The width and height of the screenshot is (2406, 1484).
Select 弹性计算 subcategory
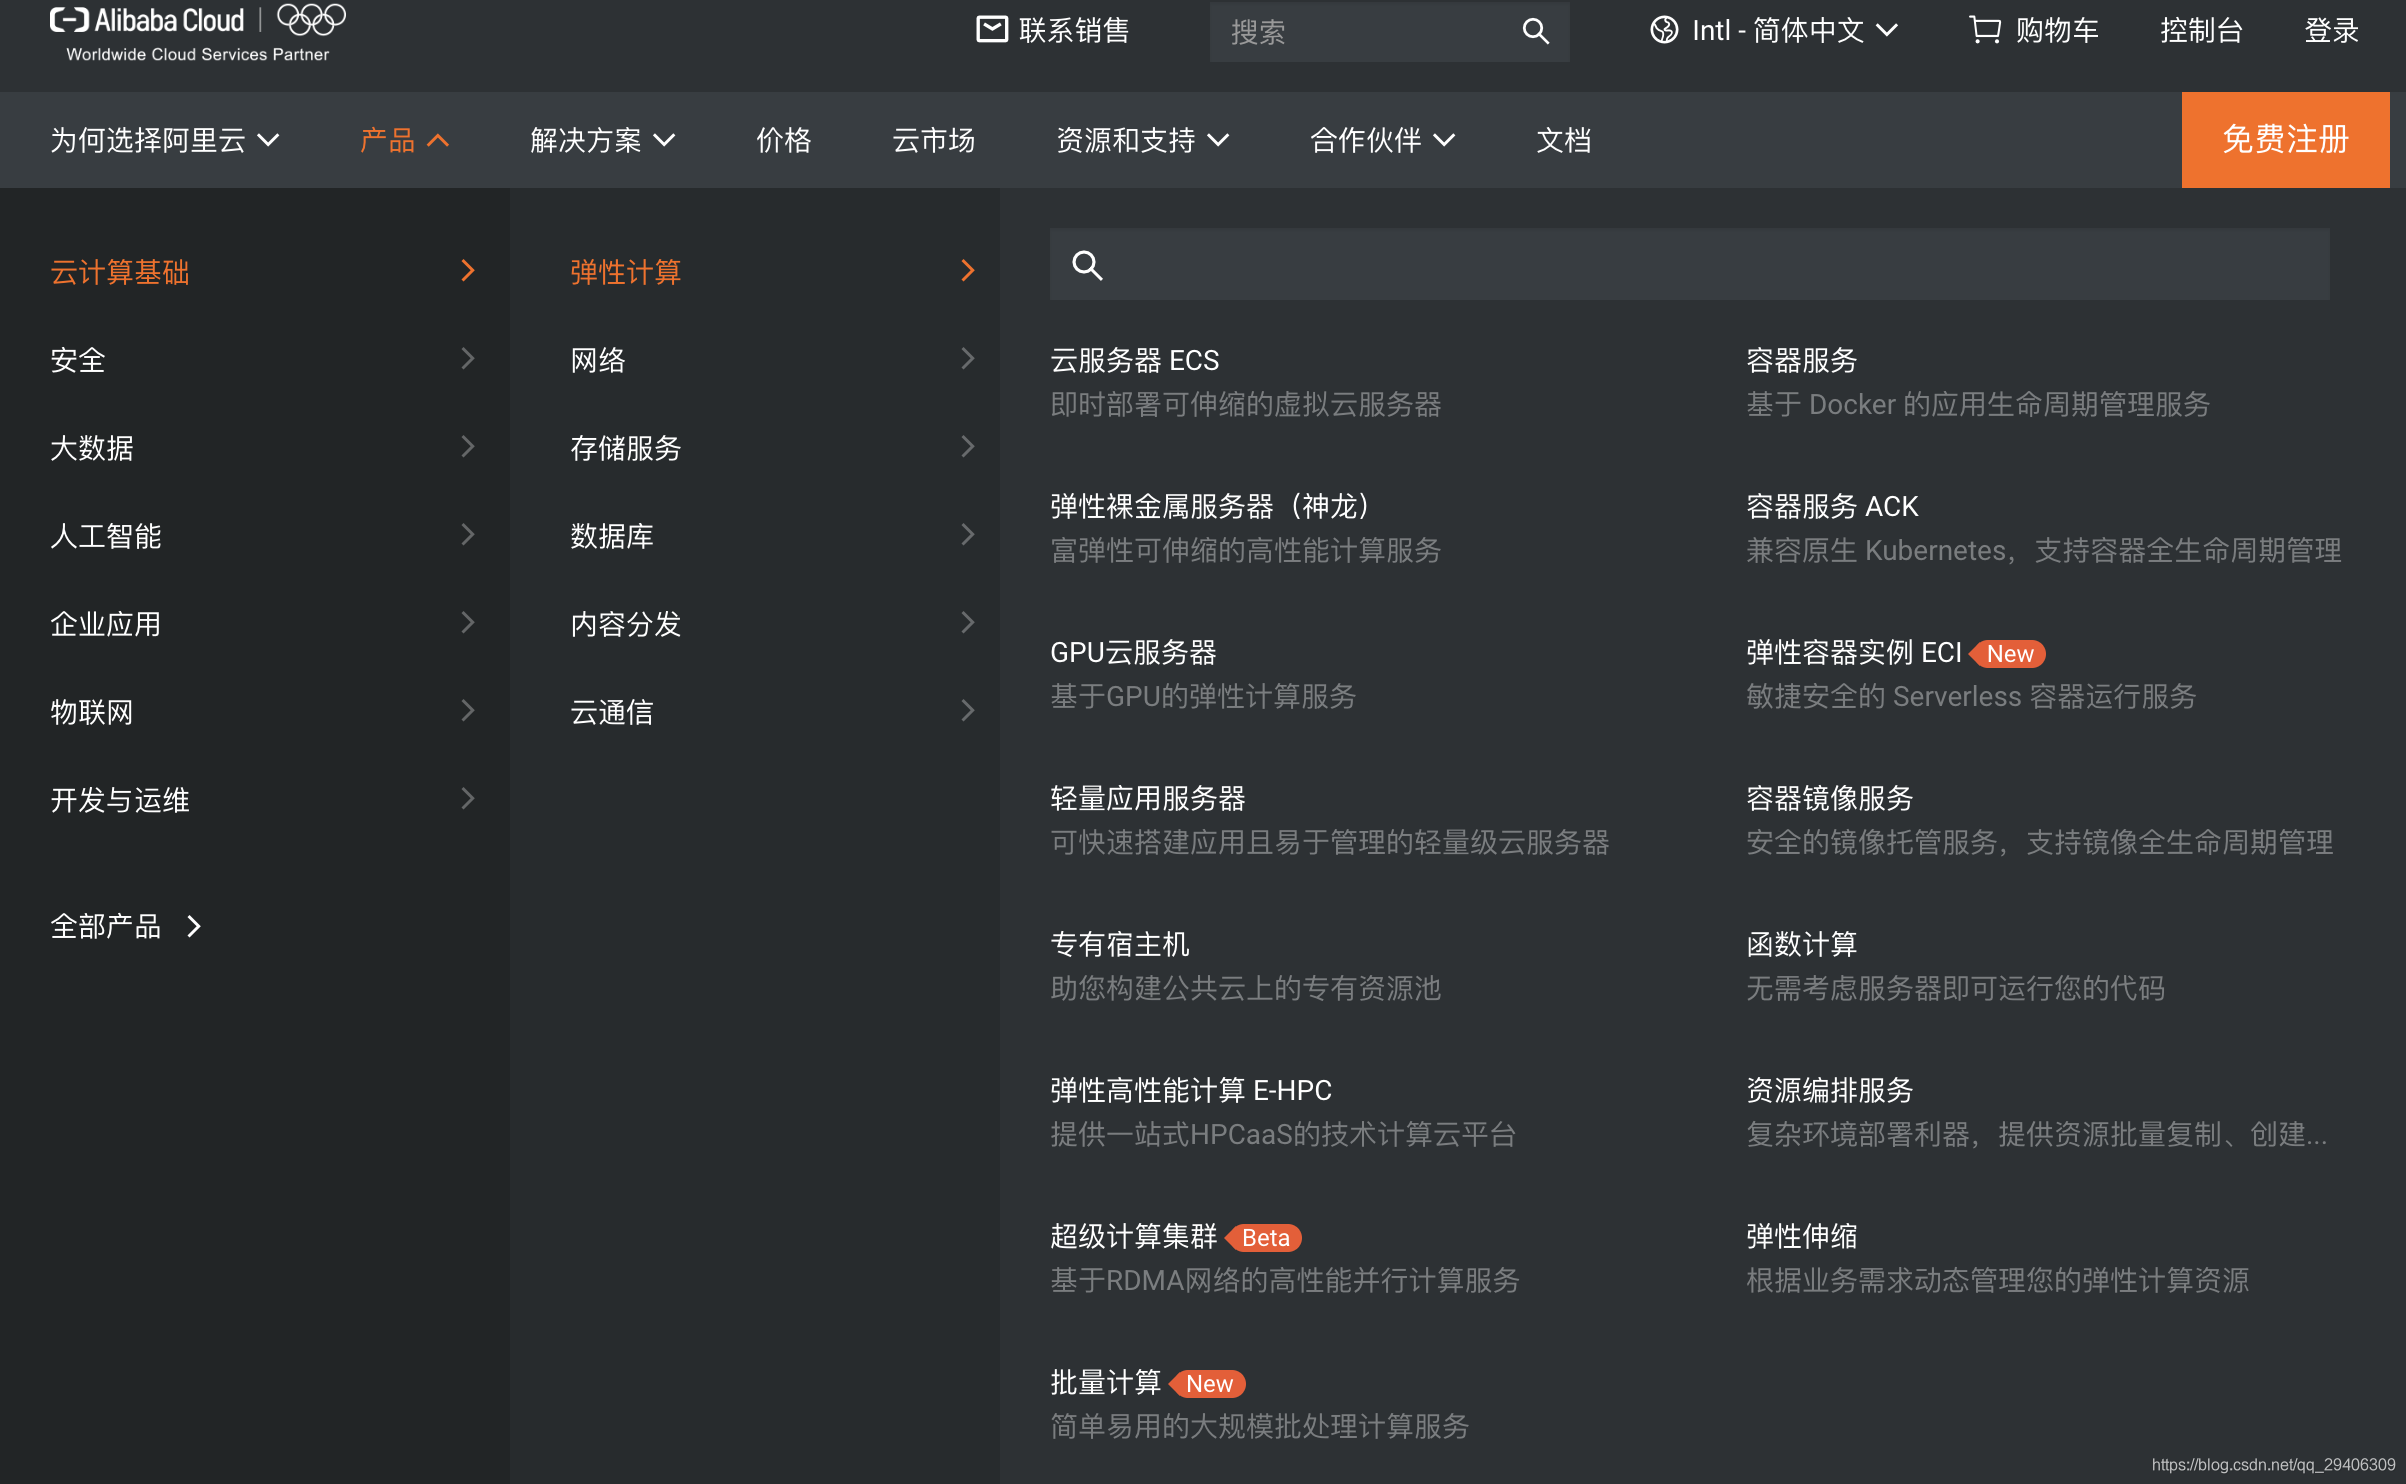pos(626,272)
